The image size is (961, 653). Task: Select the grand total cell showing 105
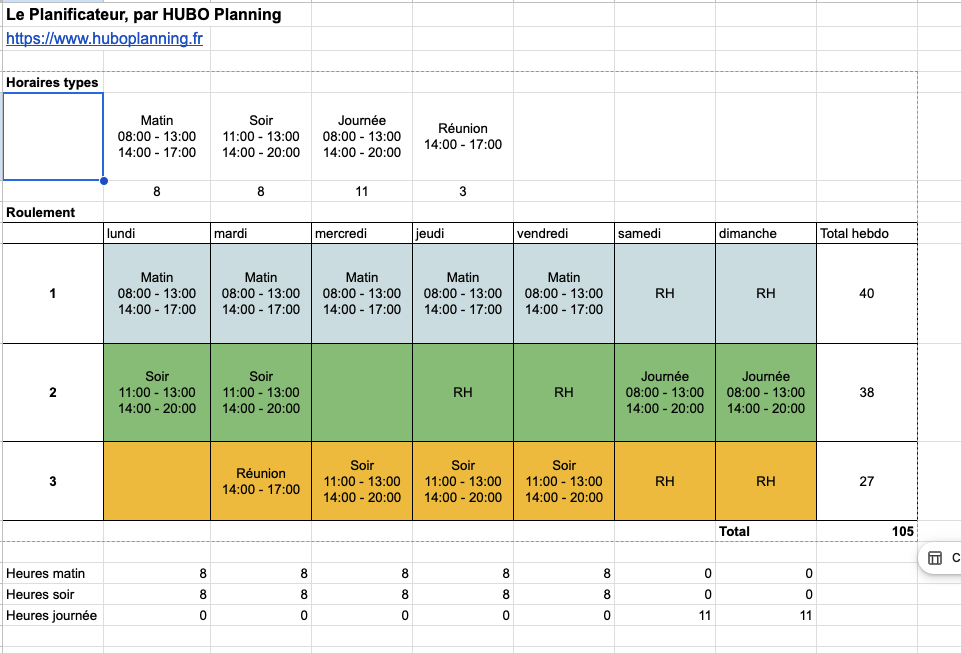tap(866, 531)
